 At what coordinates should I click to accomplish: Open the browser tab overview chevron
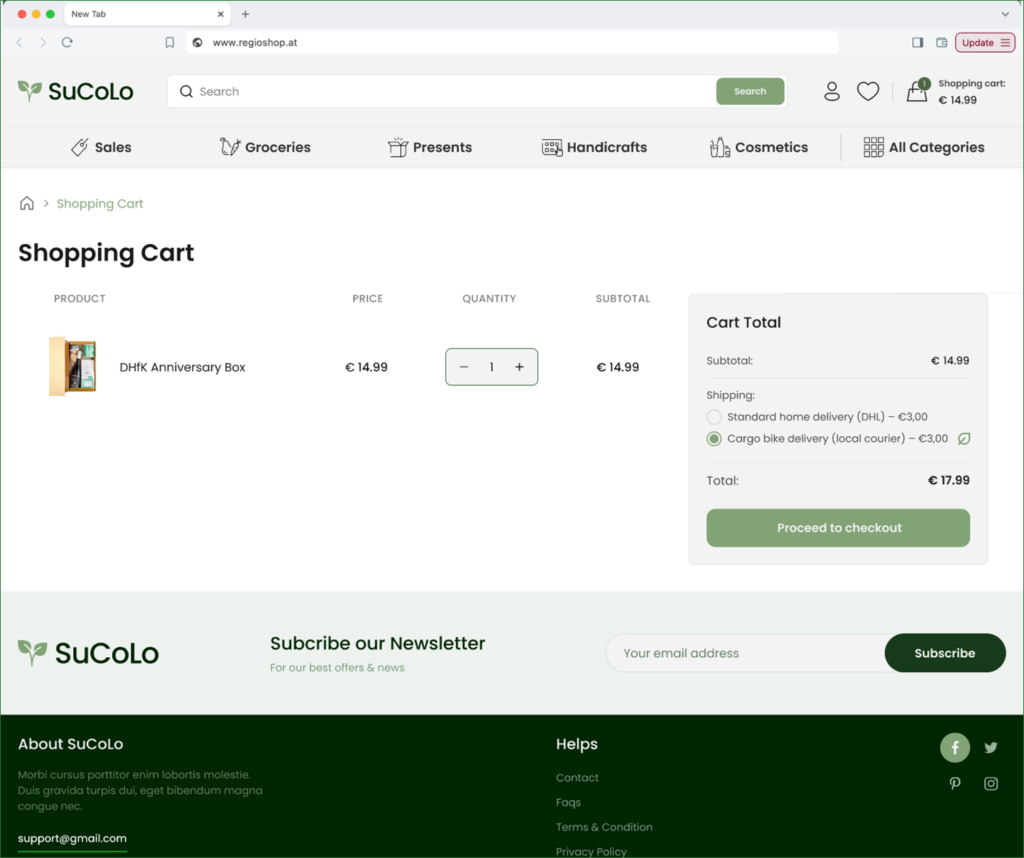pos(1006,14)
